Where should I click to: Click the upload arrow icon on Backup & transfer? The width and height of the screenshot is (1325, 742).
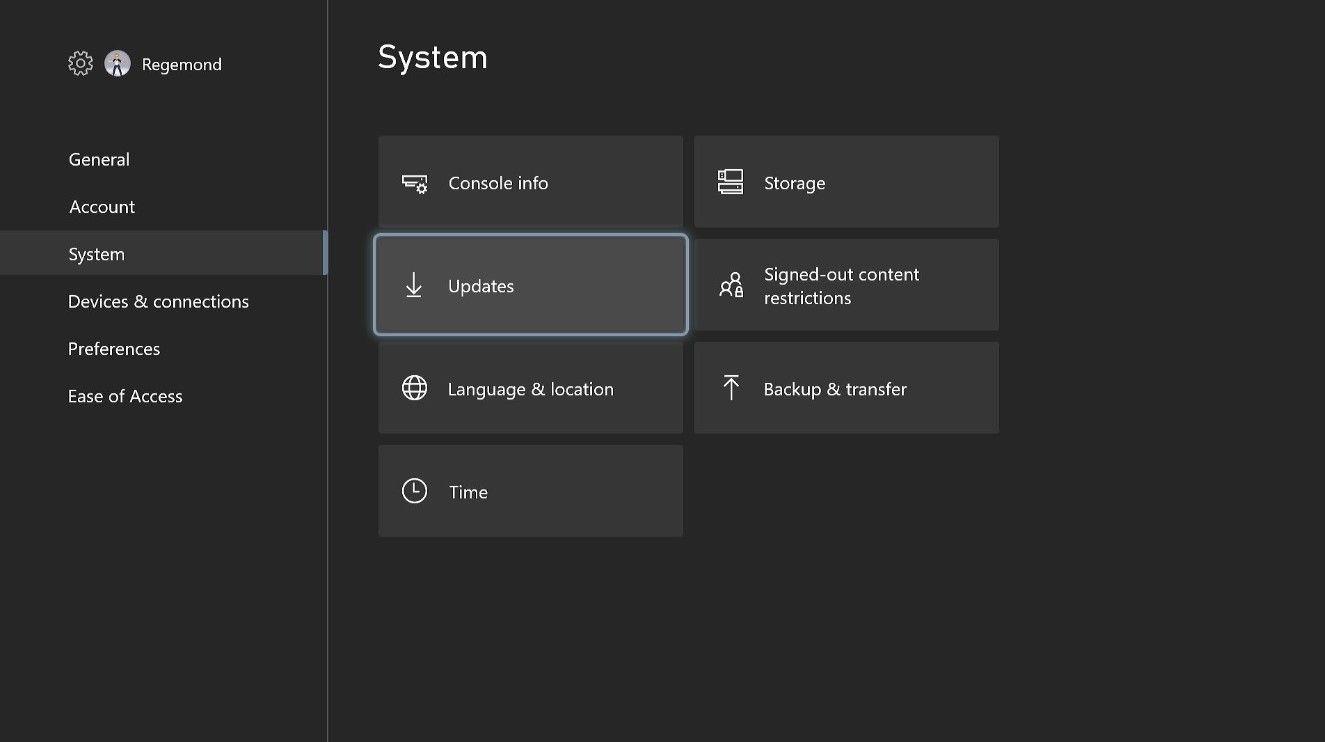point(730,387)
